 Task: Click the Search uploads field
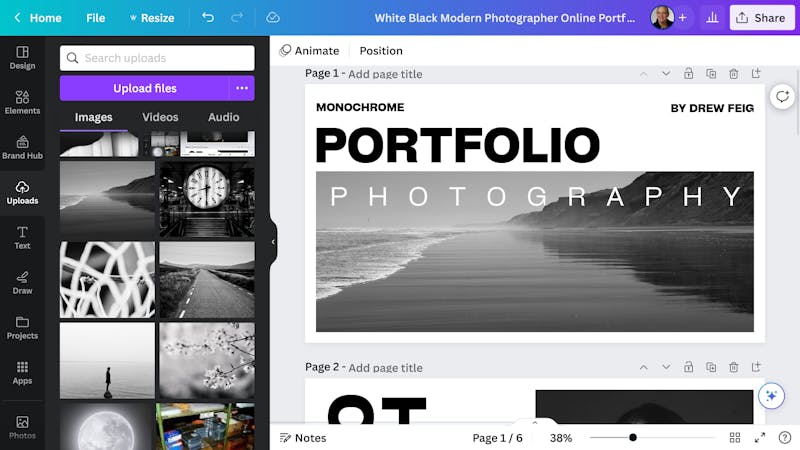coord(157,58)
